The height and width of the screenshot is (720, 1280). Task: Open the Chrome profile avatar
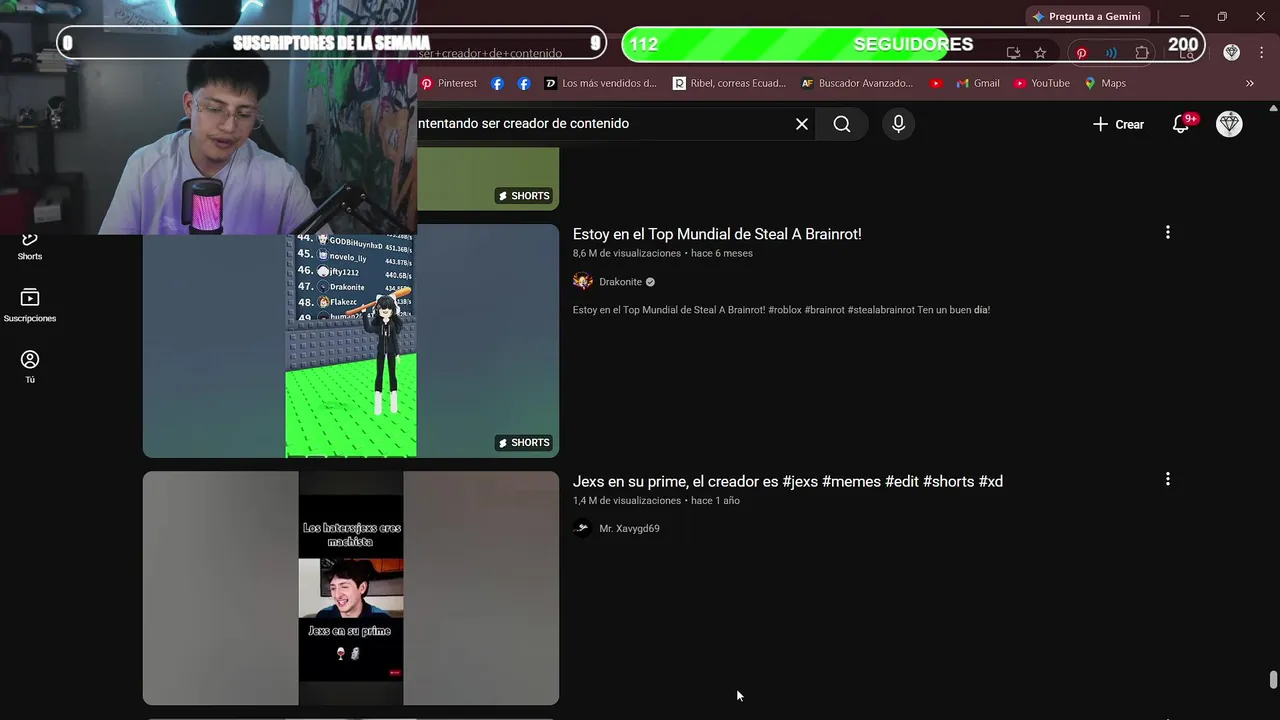tap(1232, 52)
